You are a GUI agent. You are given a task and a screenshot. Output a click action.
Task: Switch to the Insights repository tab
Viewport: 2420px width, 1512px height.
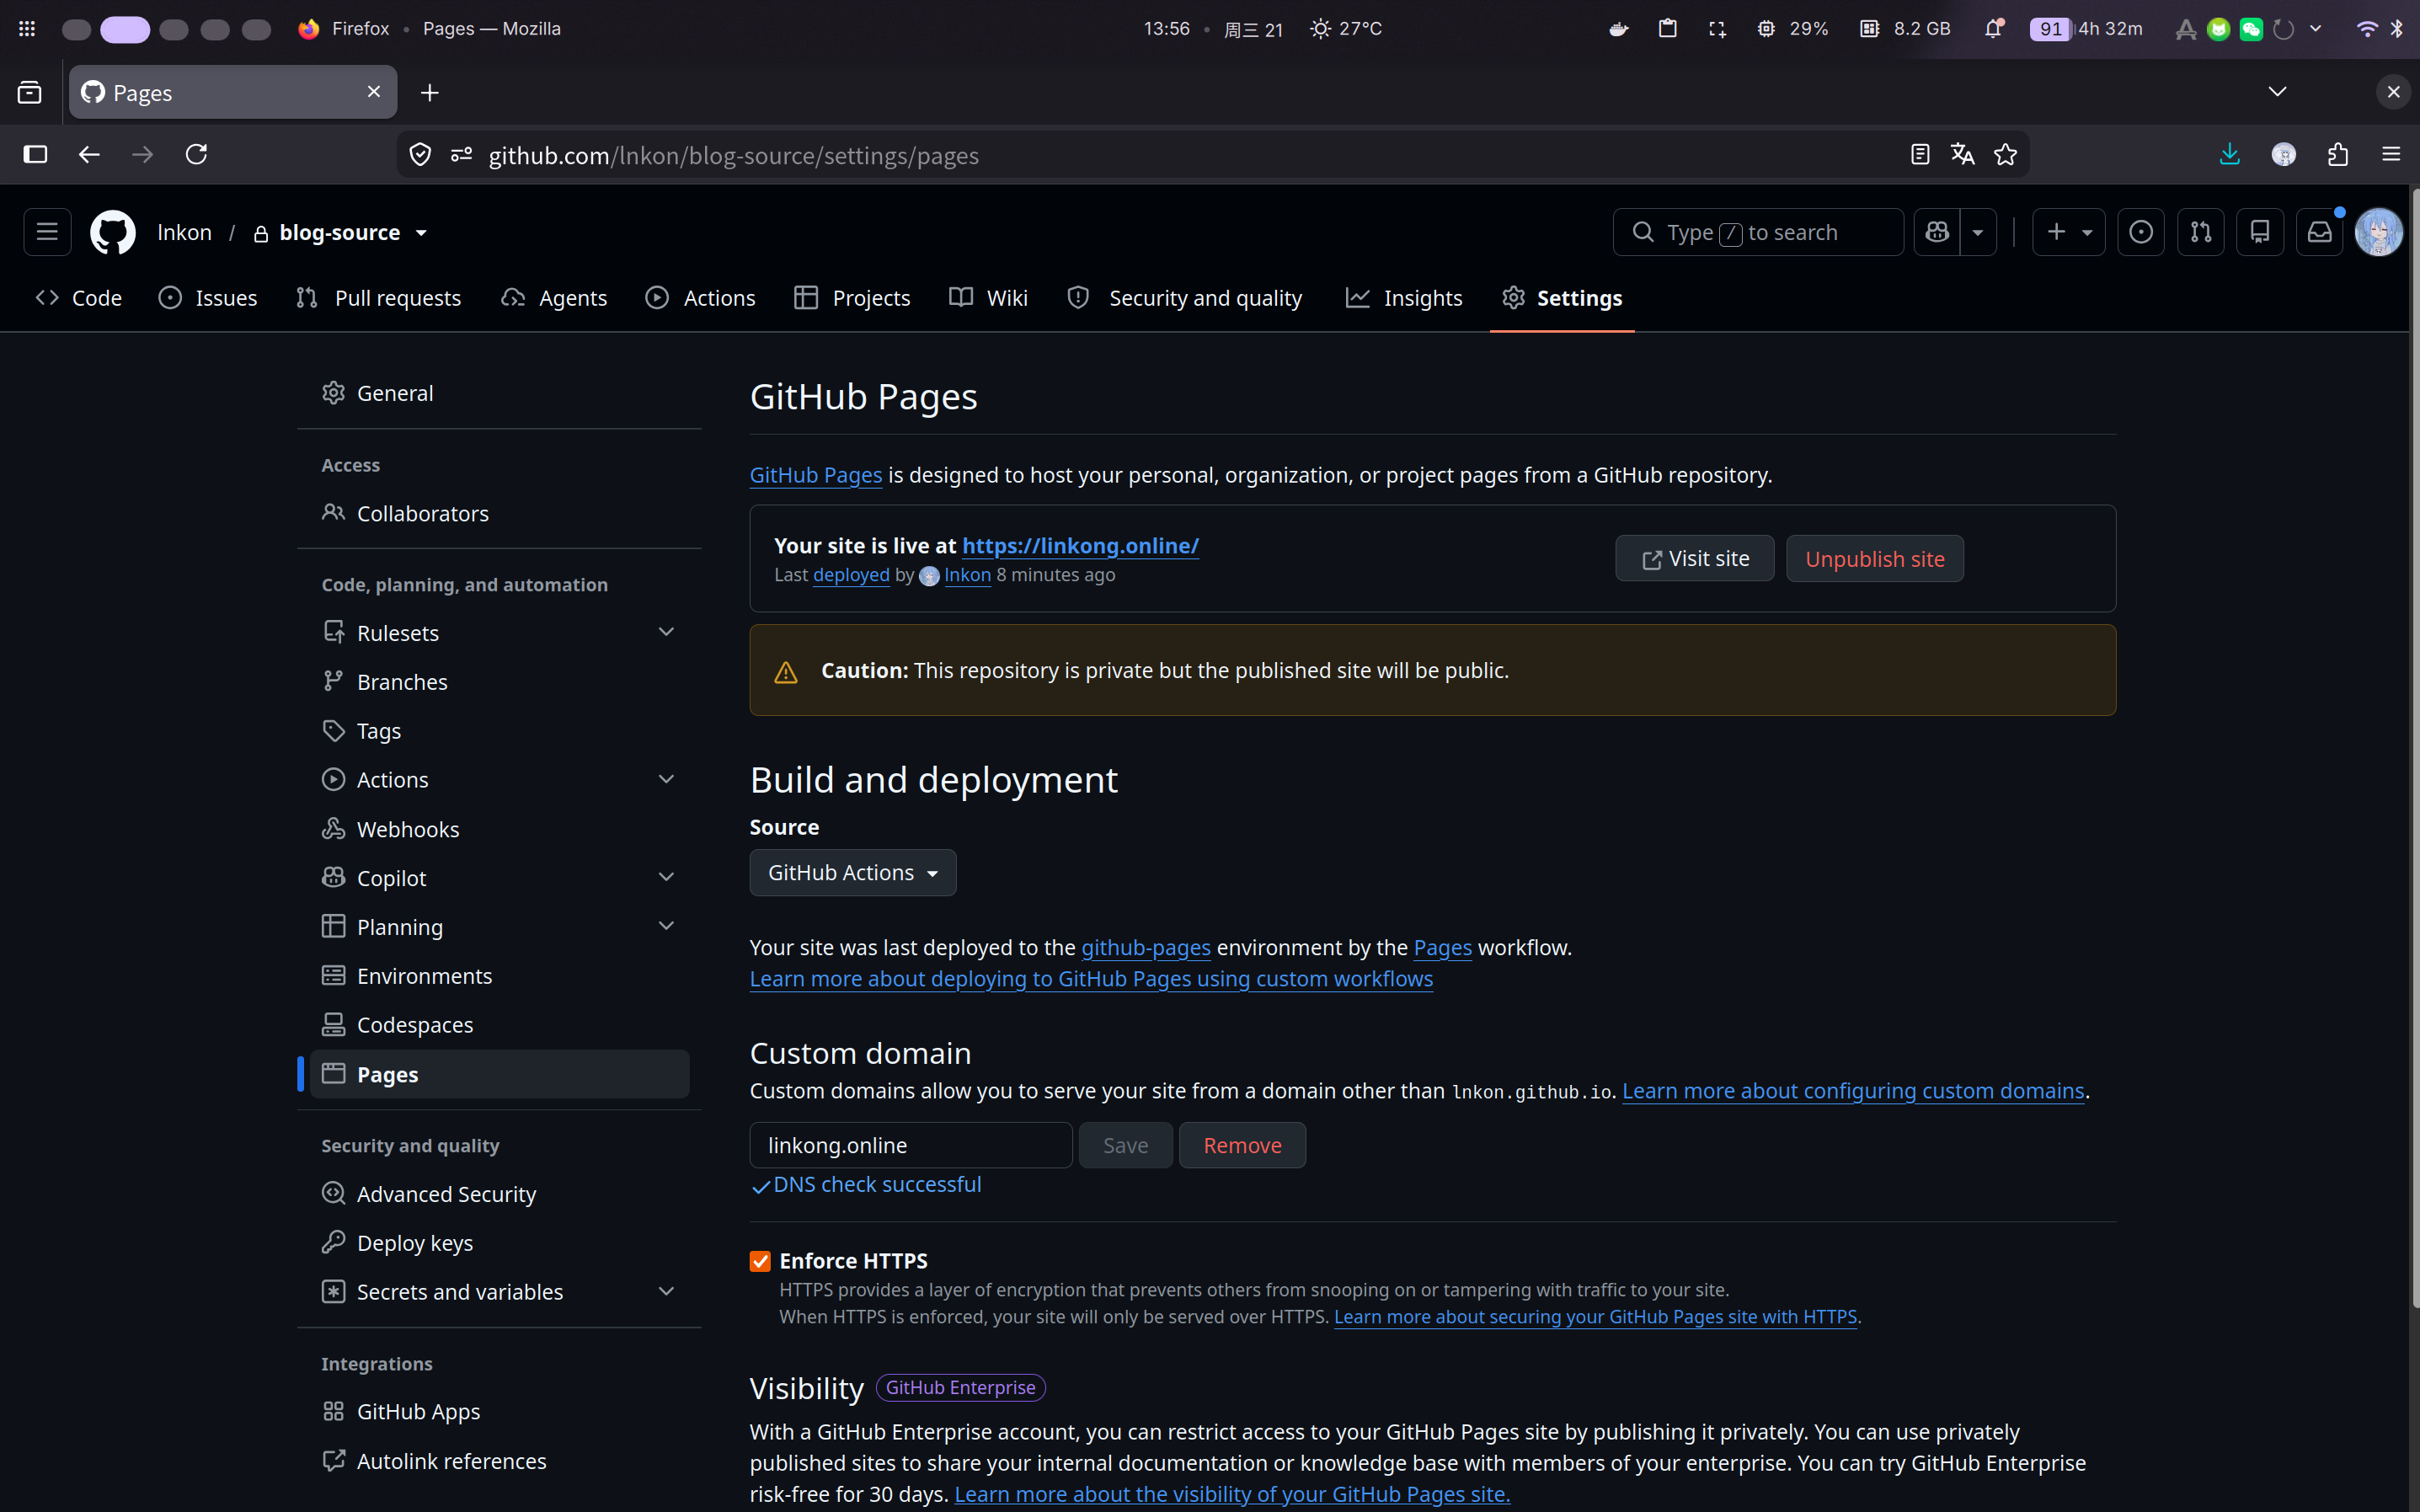click(x=1403, y=297)
